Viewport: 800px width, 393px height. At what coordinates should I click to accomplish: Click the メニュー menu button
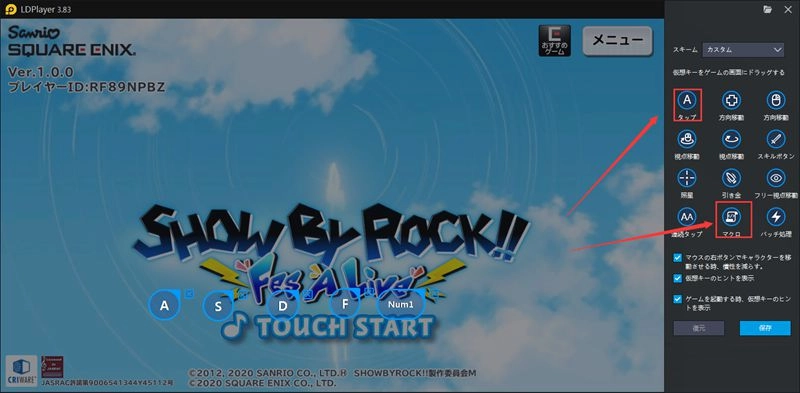(618, 40)
